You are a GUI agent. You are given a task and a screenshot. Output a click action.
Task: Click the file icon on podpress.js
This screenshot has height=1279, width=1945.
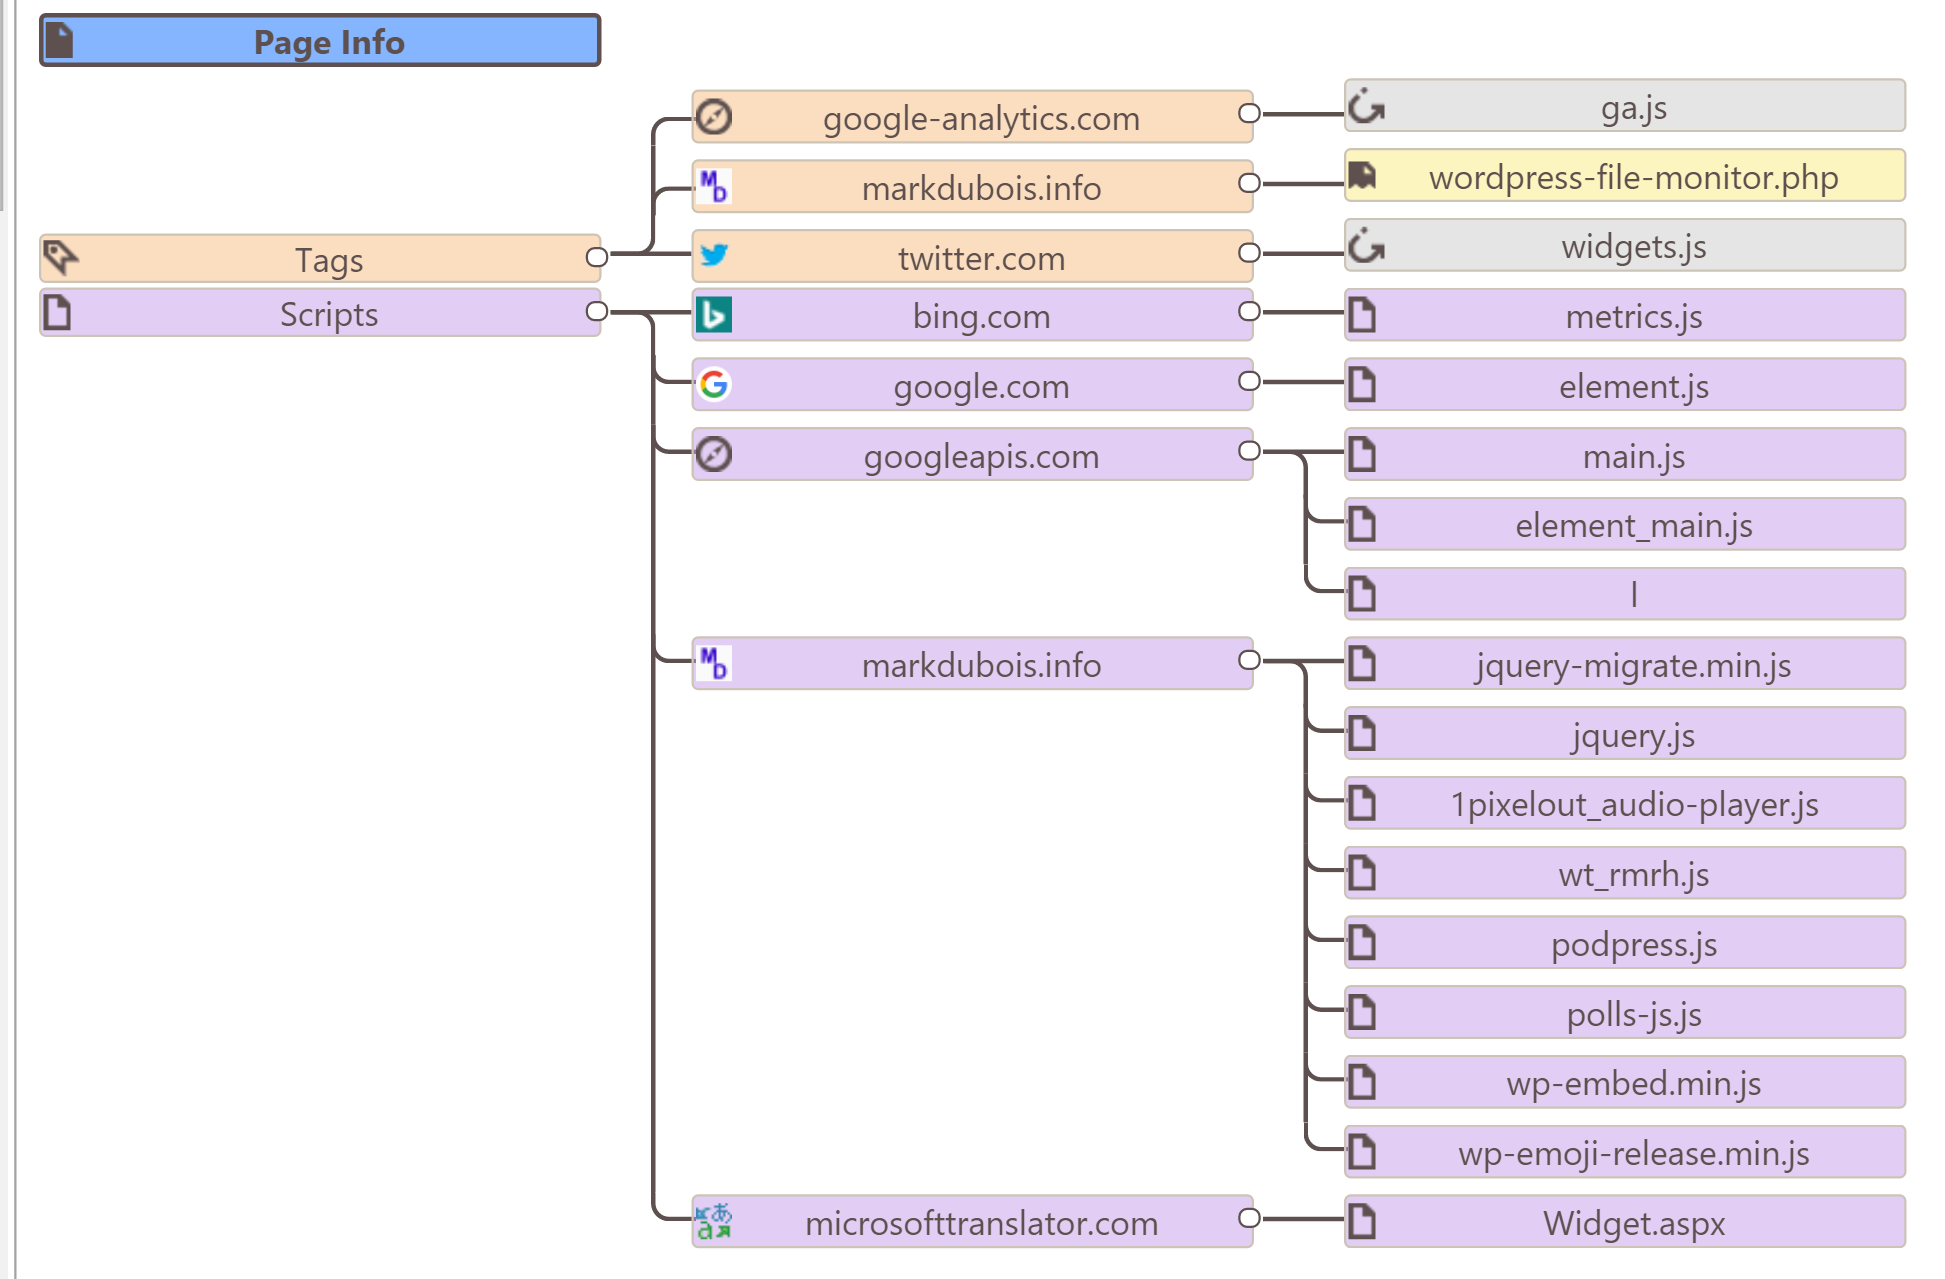coord(1362,942)
